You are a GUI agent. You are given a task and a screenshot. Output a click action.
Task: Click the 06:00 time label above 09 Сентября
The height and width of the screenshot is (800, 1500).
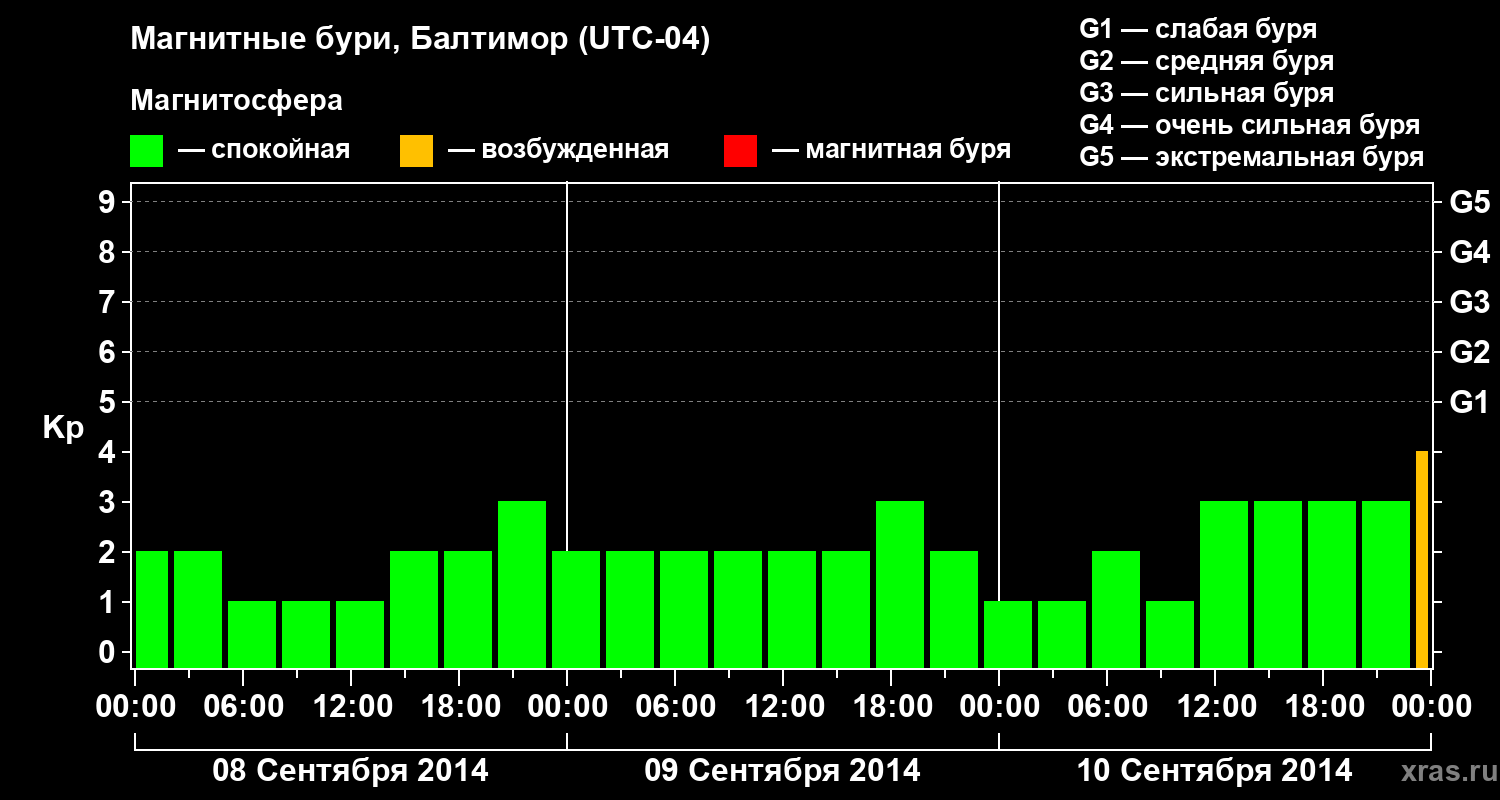click(x=675, y=706)
